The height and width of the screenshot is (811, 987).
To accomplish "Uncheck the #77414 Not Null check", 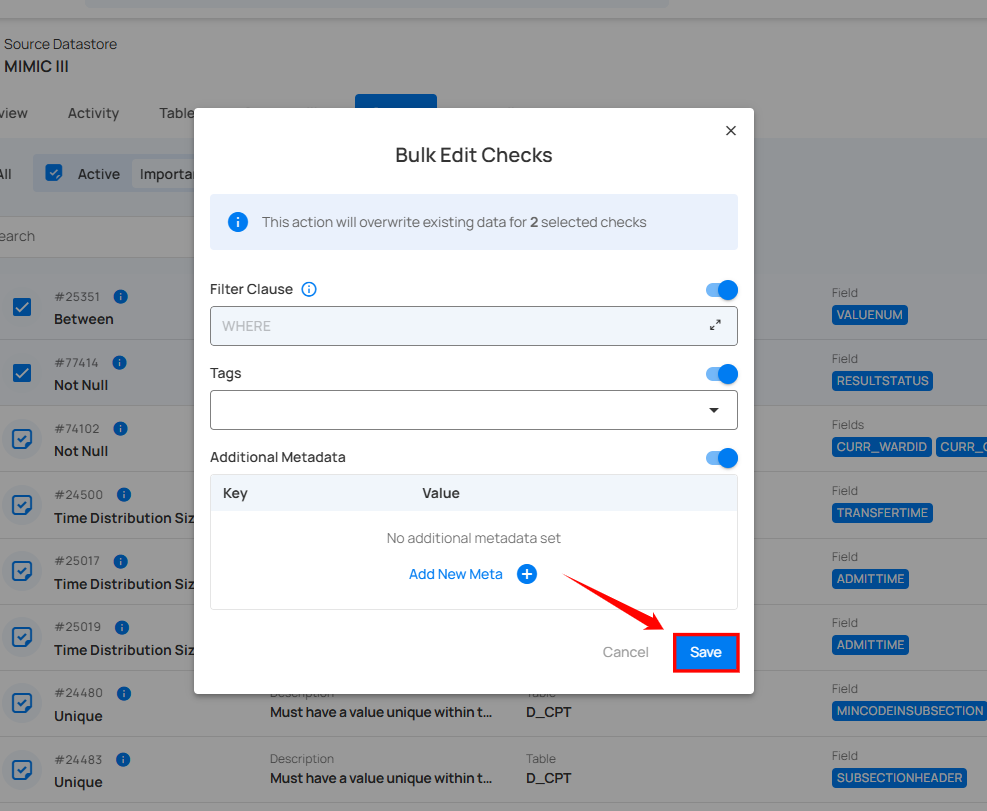I will (22, 373).
